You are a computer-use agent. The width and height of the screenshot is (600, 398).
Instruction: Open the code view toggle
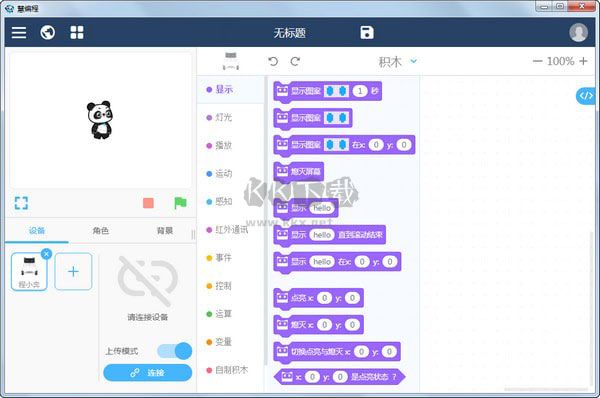[x=585, y=95]
